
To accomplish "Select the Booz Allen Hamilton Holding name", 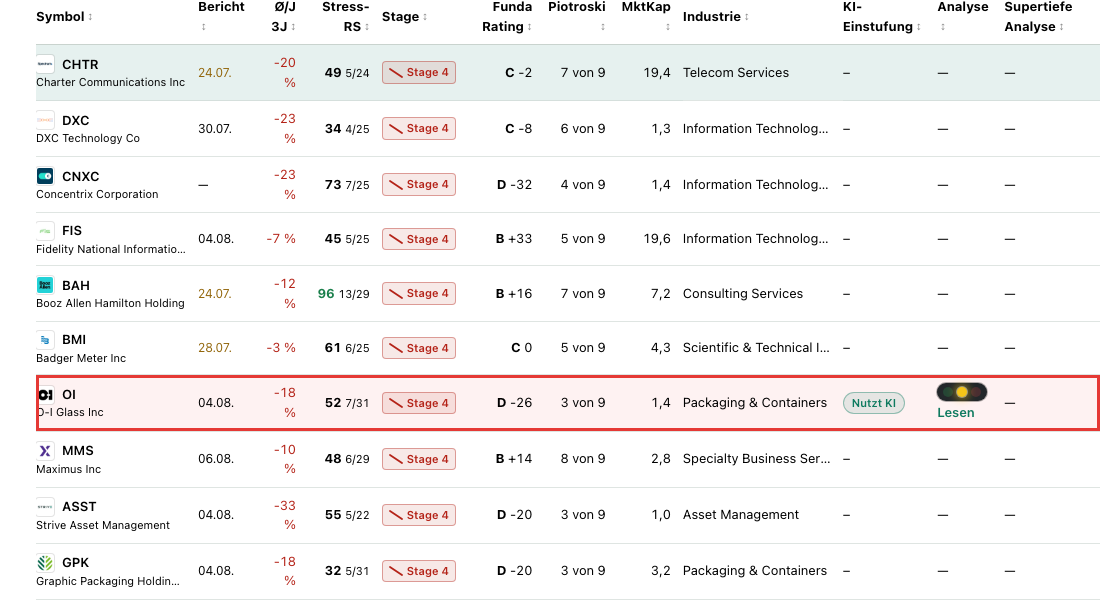I will point(111,303).
